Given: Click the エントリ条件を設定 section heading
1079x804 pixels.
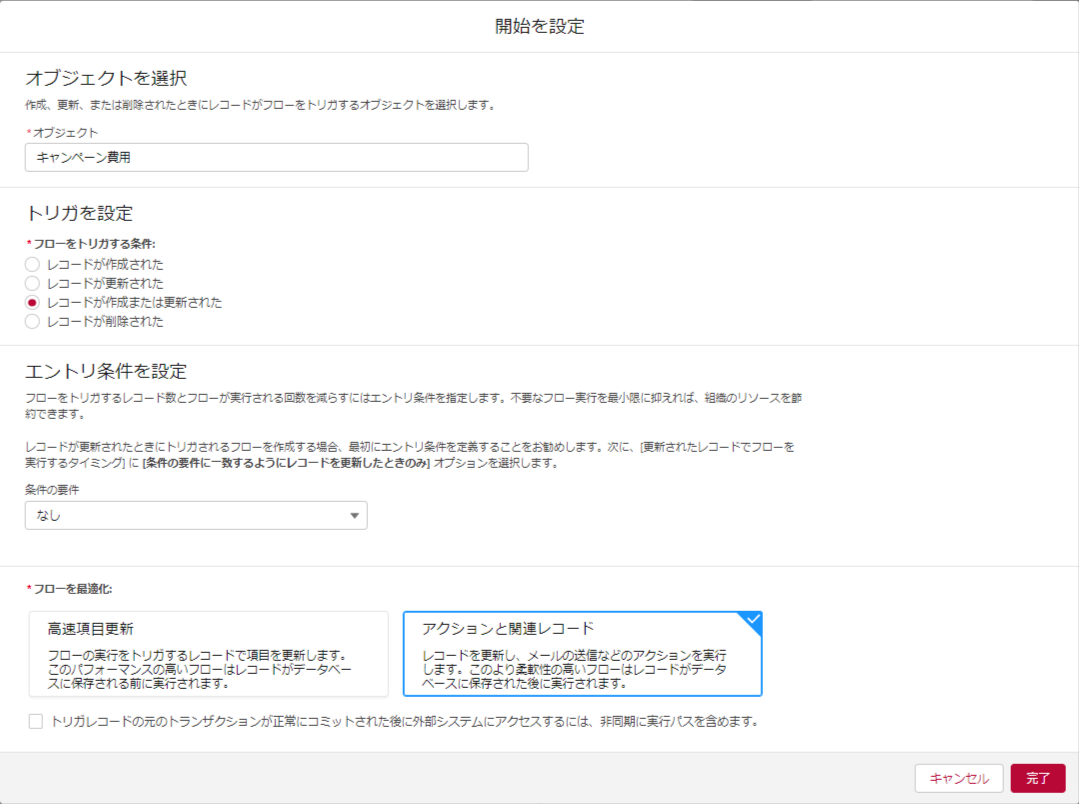Looking at the screenshot, I should (x=106, y=371).
